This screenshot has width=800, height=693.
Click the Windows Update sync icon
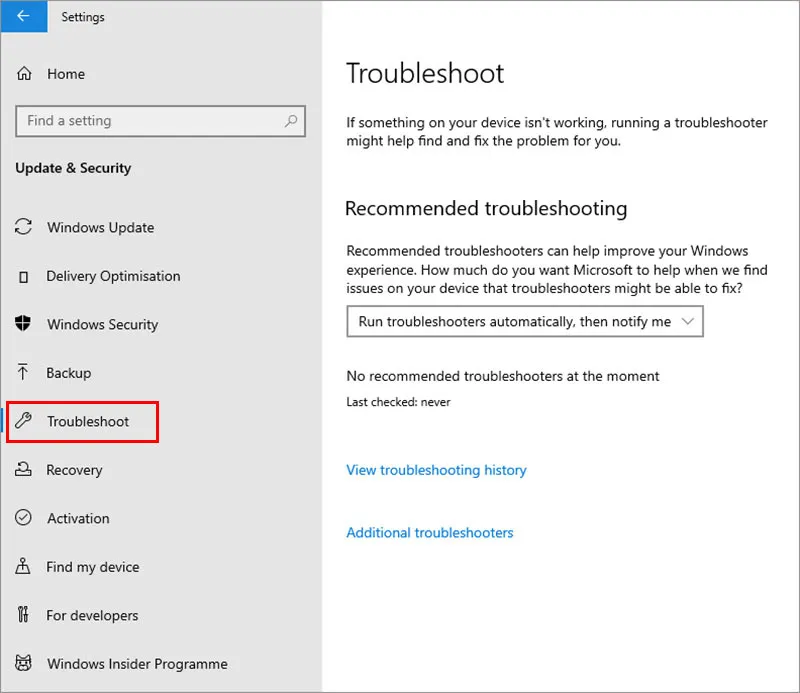click(x=23, y=227)
